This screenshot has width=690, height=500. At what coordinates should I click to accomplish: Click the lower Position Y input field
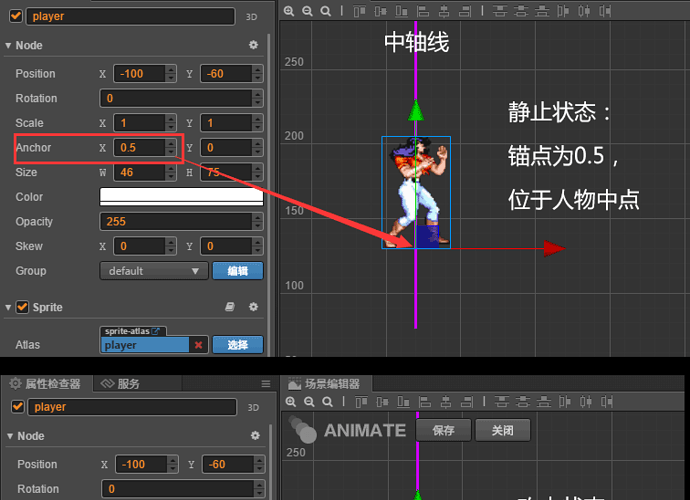tap(228, 464)
